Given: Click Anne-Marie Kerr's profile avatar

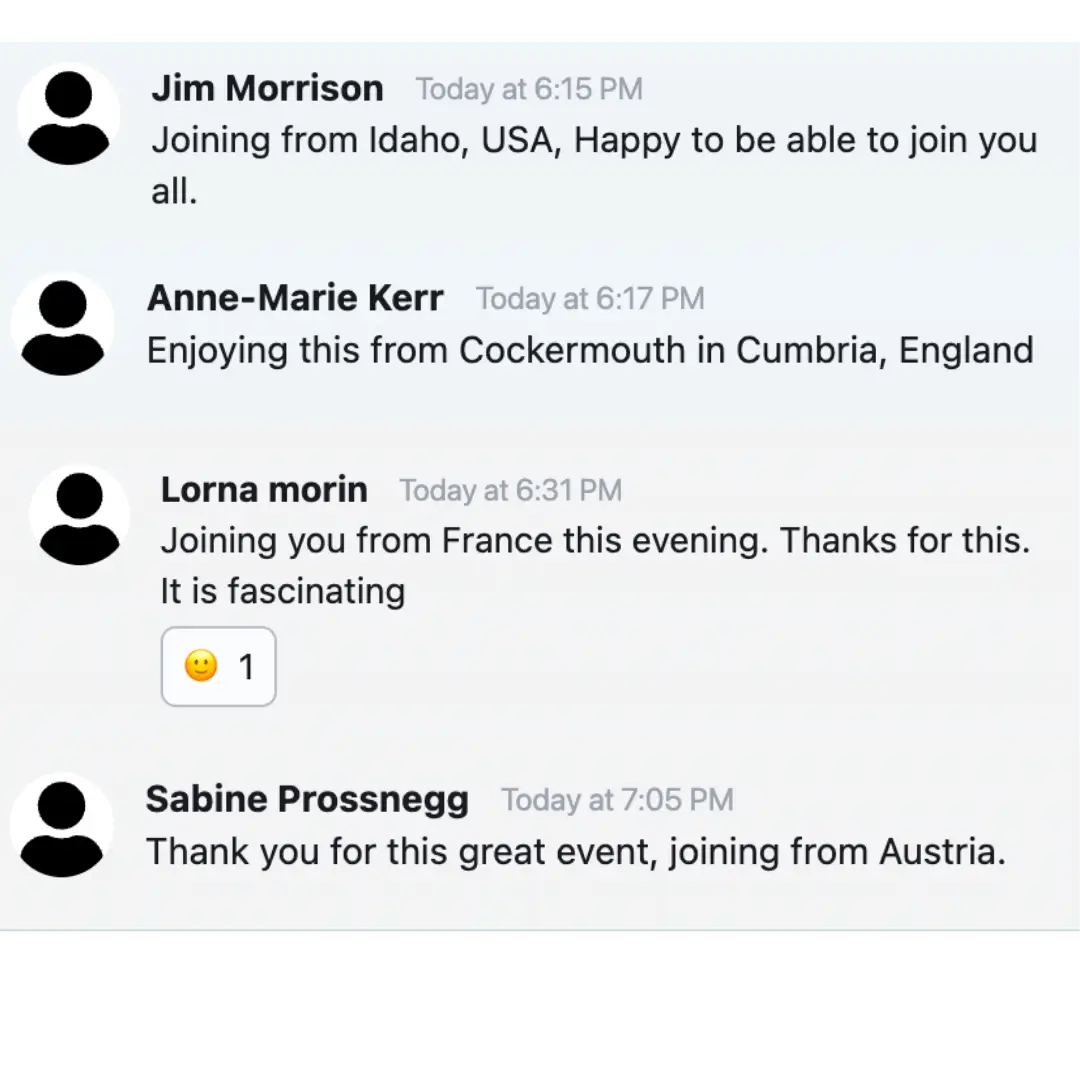Looking at the screenshot, I should coord(63,324).
